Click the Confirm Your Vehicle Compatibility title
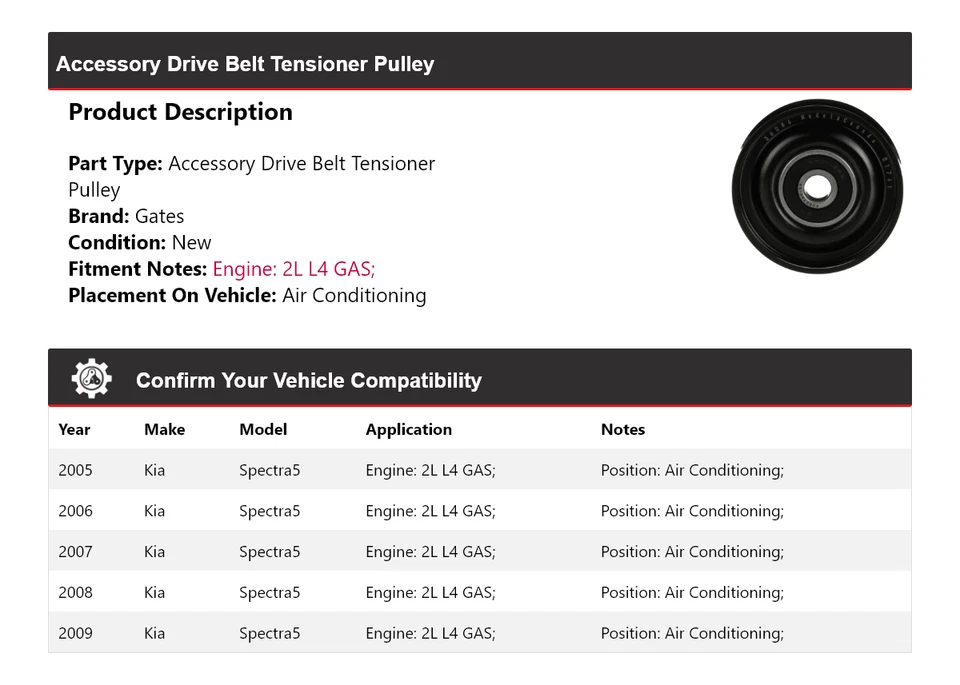The image size is (960, 685). click(308, 381)
